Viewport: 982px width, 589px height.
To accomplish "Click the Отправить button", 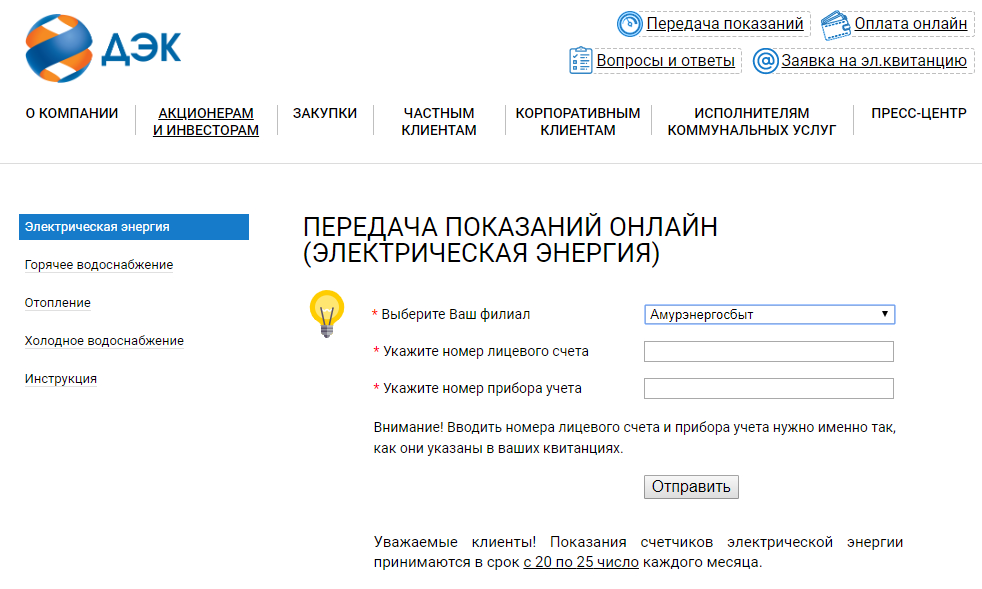I will 691,487.
